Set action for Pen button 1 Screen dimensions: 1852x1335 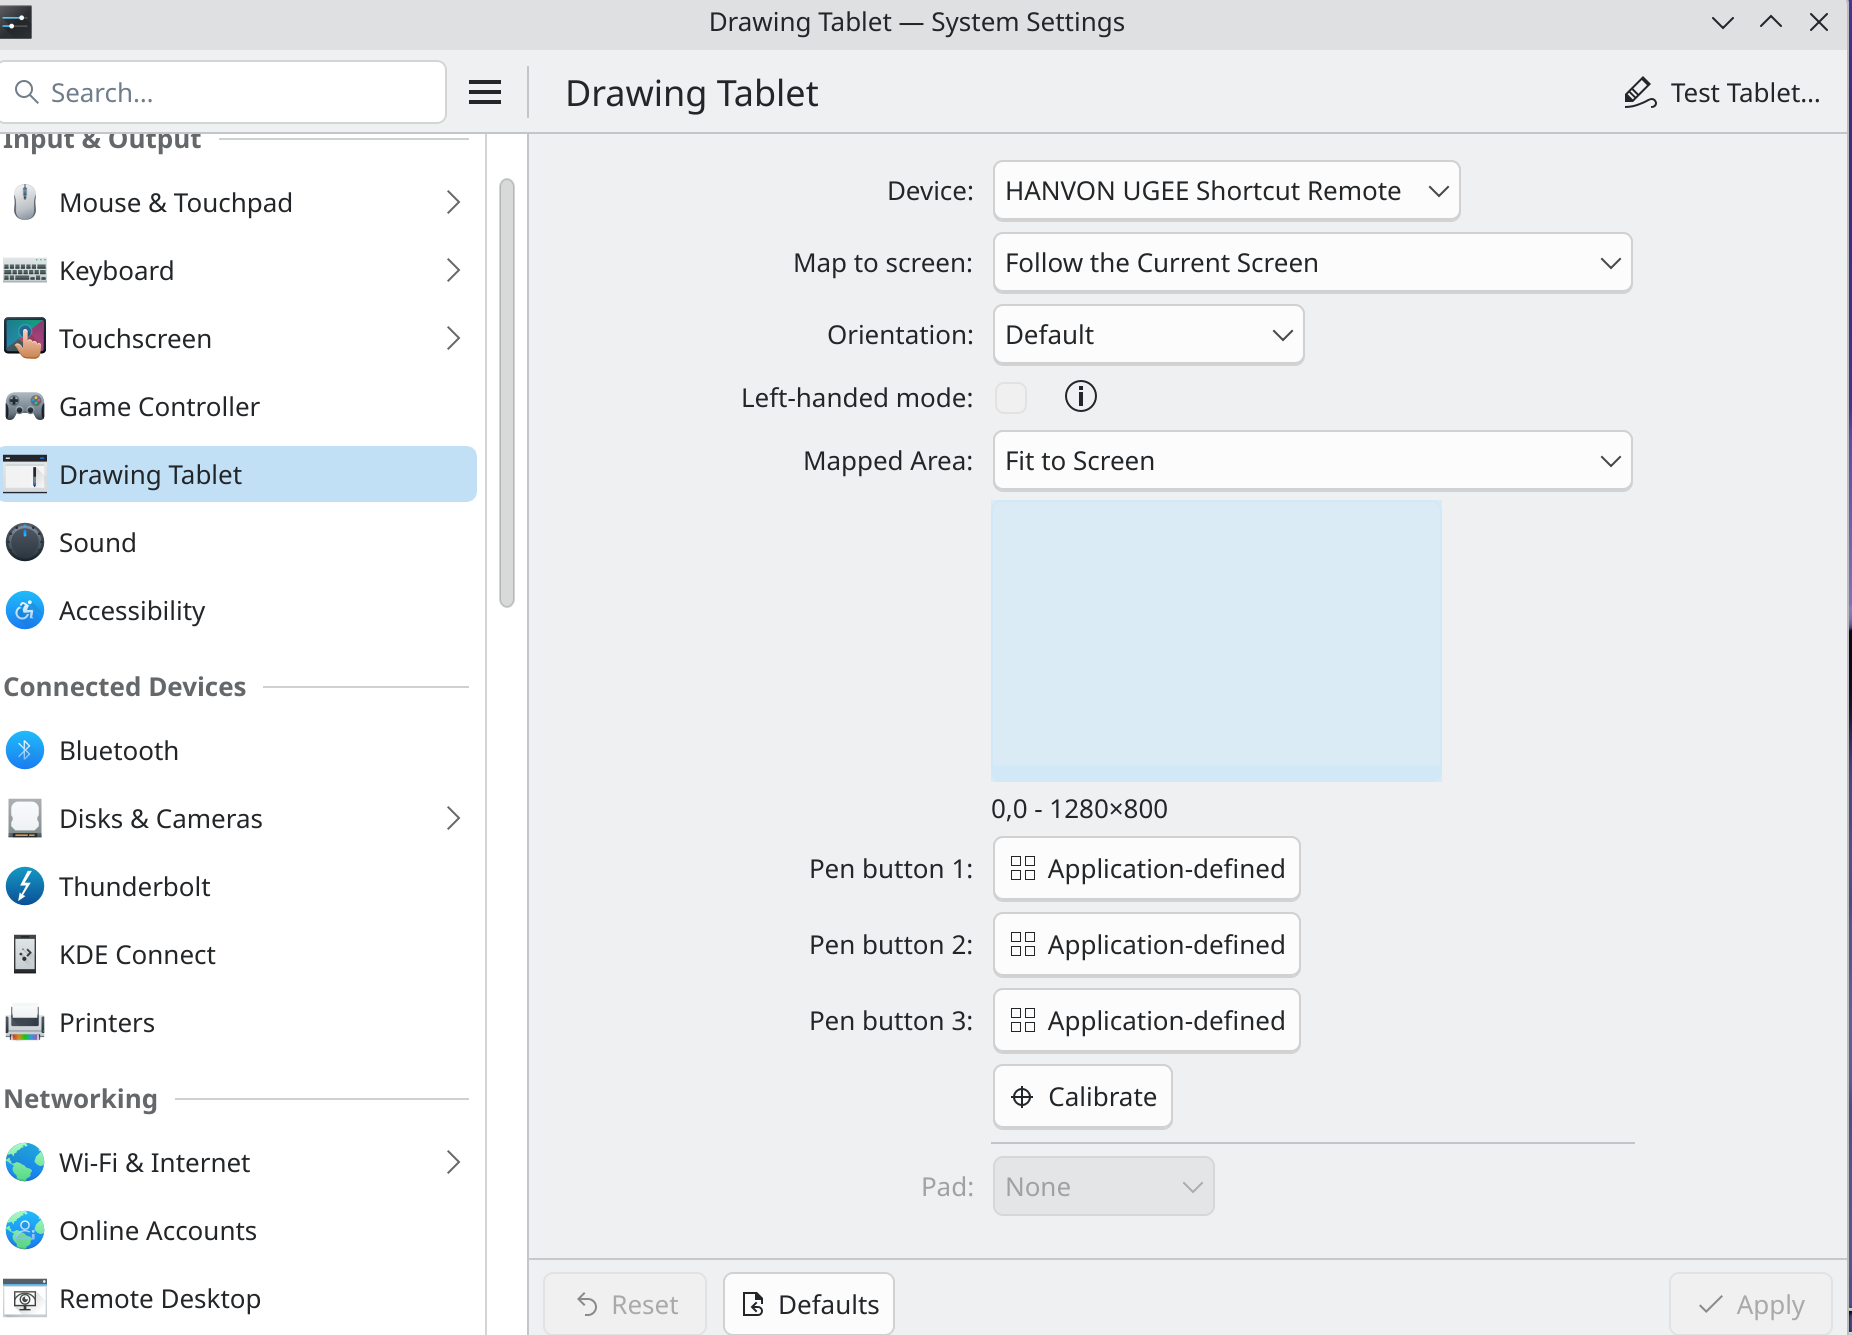tap(1147, 869)
